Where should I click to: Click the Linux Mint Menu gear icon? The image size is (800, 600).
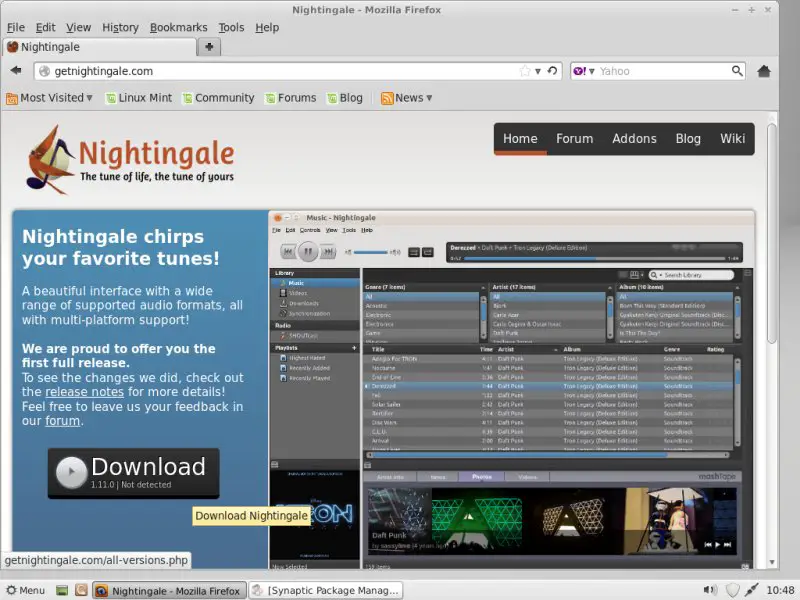click(x=11, y=590)
